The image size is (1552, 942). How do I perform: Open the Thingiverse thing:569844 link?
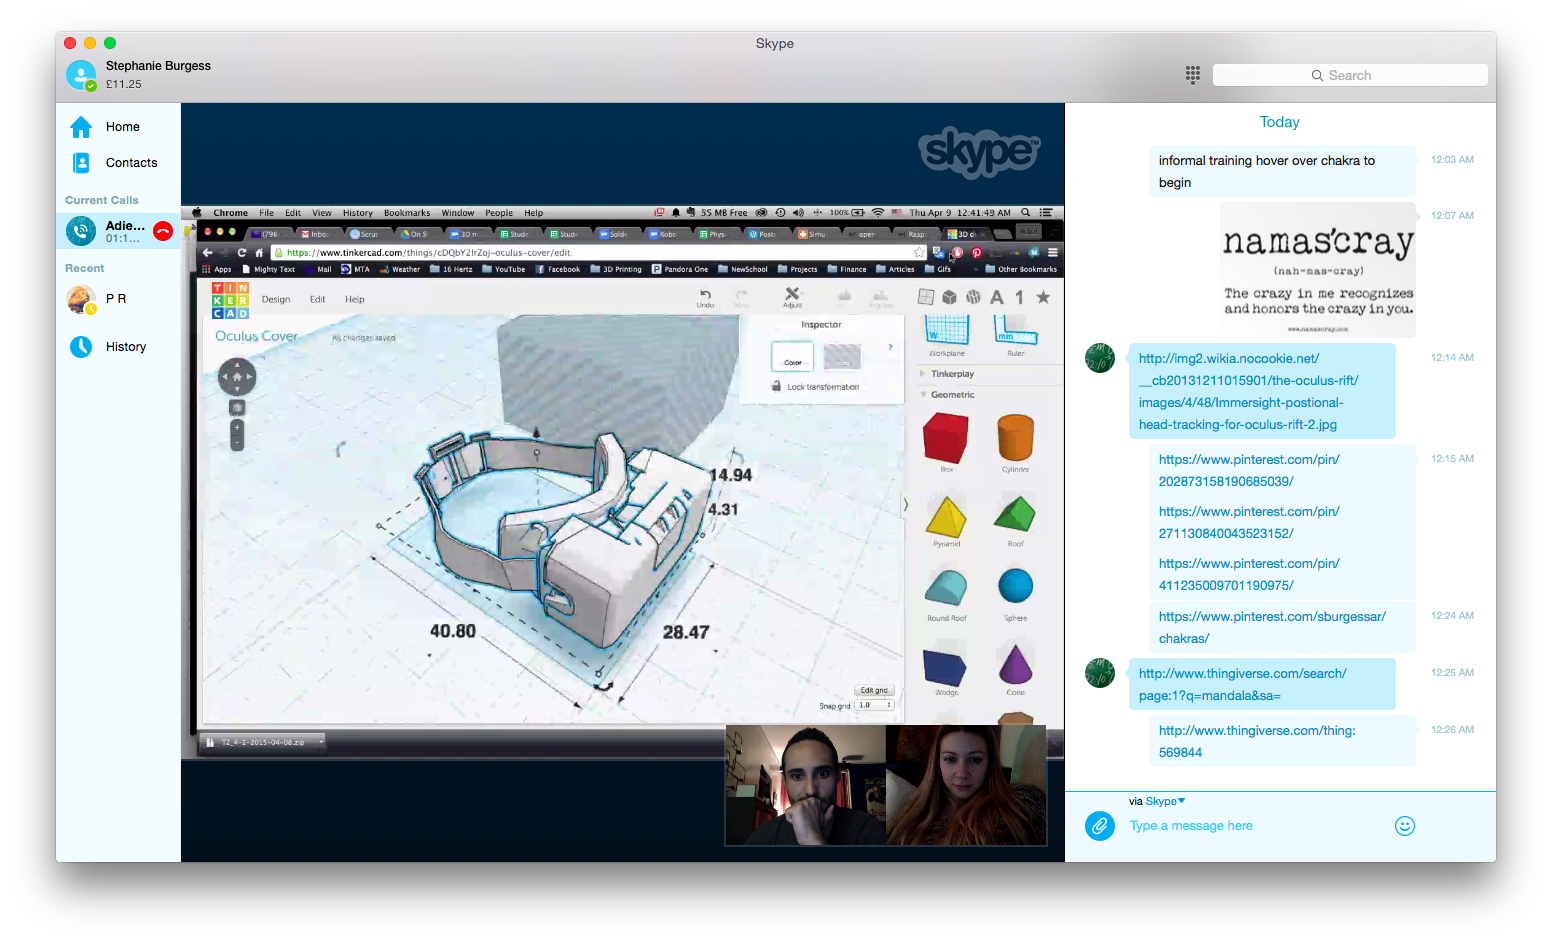pyautogui.click(x=1257, y=741)
